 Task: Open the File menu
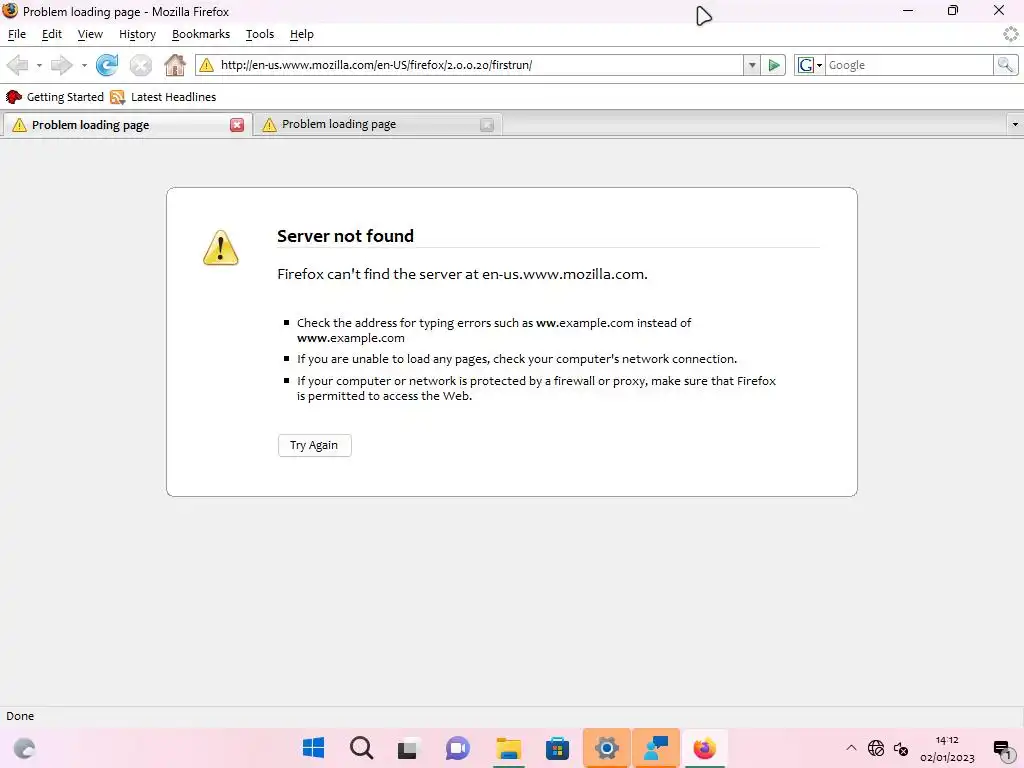(x=17, y=34)
